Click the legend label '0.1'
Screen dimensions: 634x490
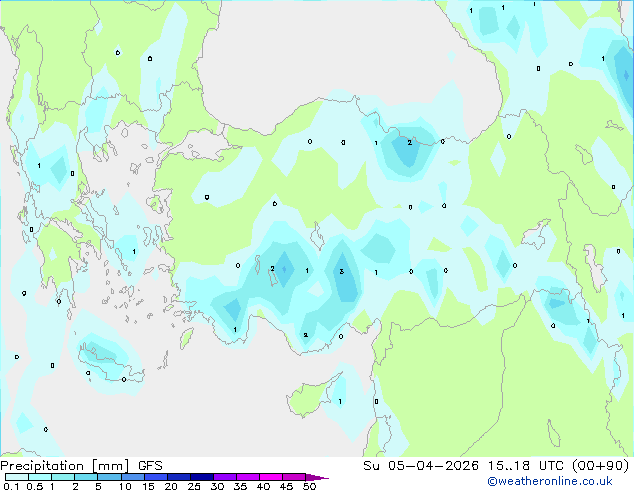(x=11, y=486)
